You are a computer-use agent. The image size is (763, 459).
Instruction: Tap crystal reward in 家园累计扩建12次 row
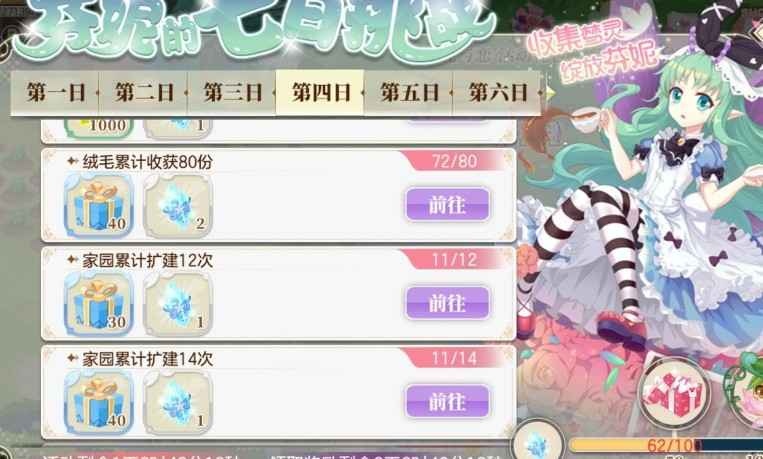(178, 304)
